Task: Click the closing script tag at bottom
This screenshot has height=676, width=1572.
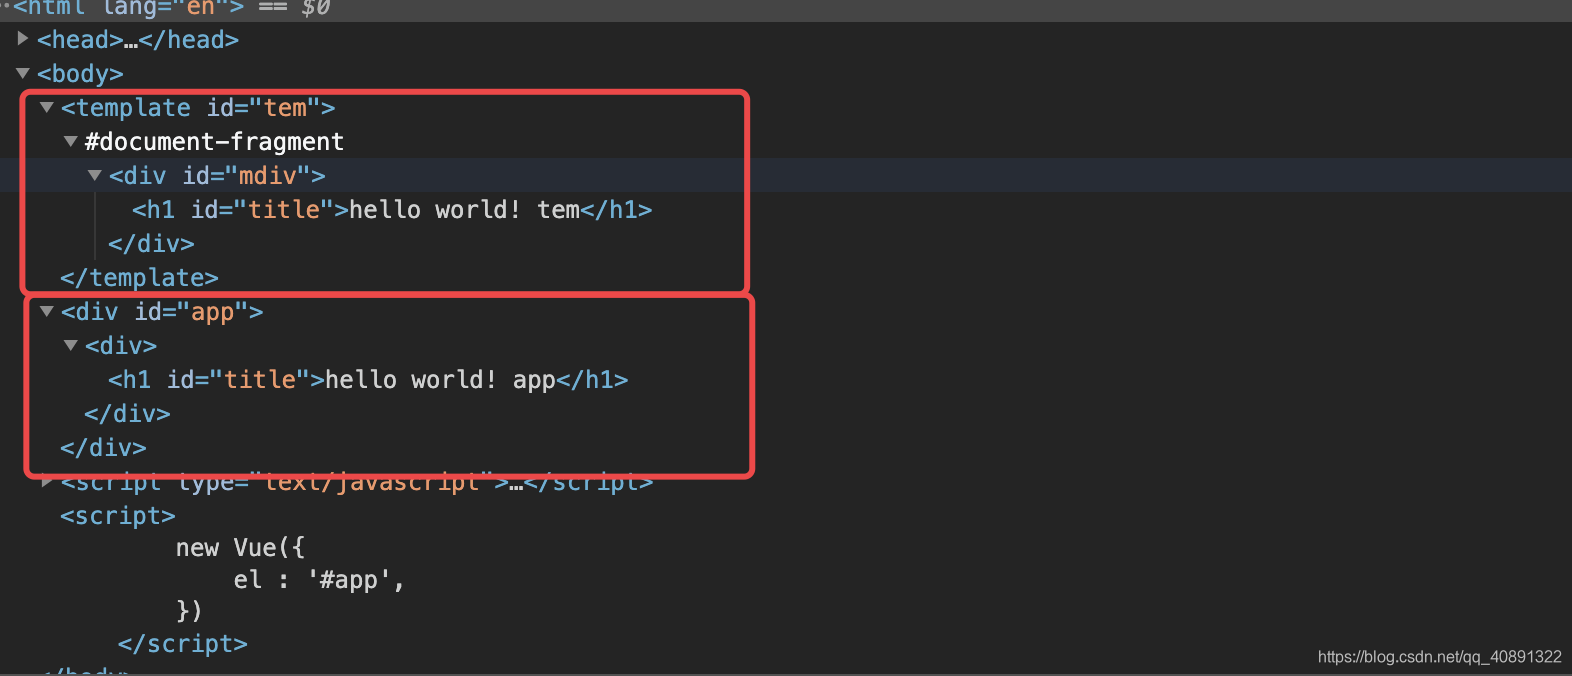Action: coord(182,644)
